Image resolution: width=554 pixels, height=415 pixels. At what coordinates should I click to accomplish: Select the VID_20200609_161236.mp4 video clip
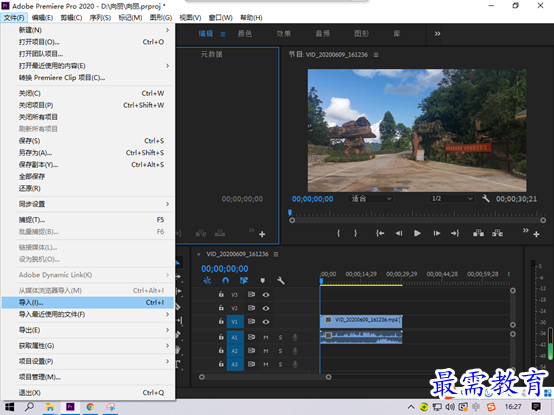coord(361,321)
